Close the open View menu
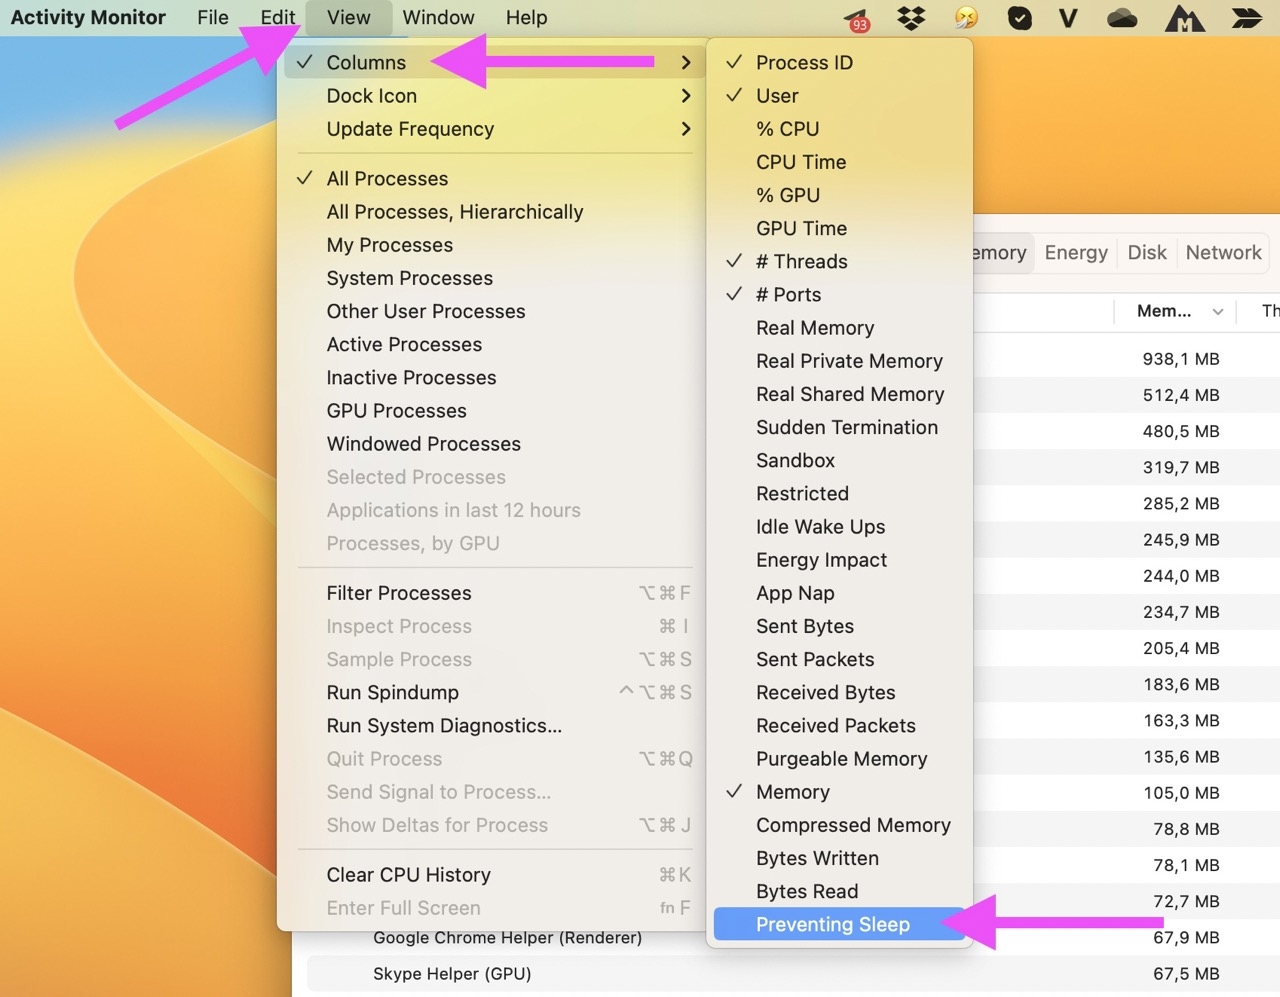 [x=348, y=17]
